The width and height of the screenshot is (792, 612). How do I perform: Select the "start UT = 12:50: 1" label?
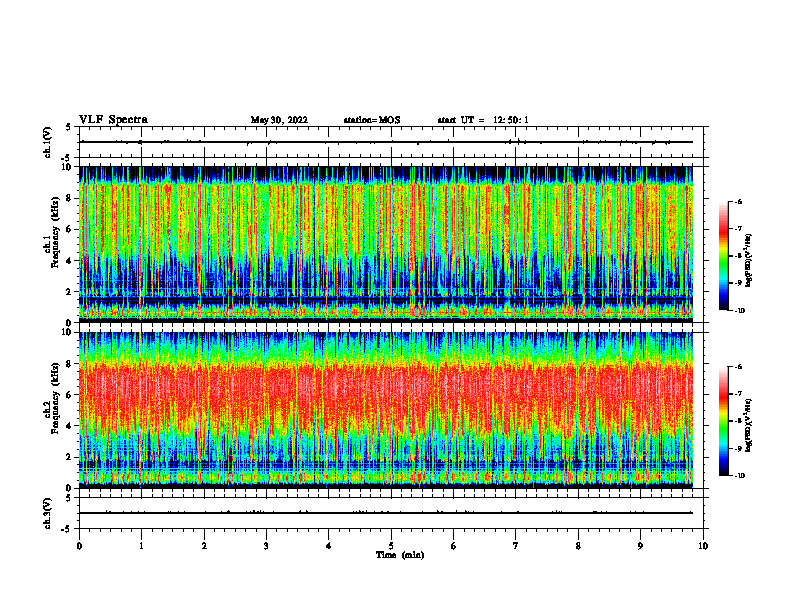483,120
